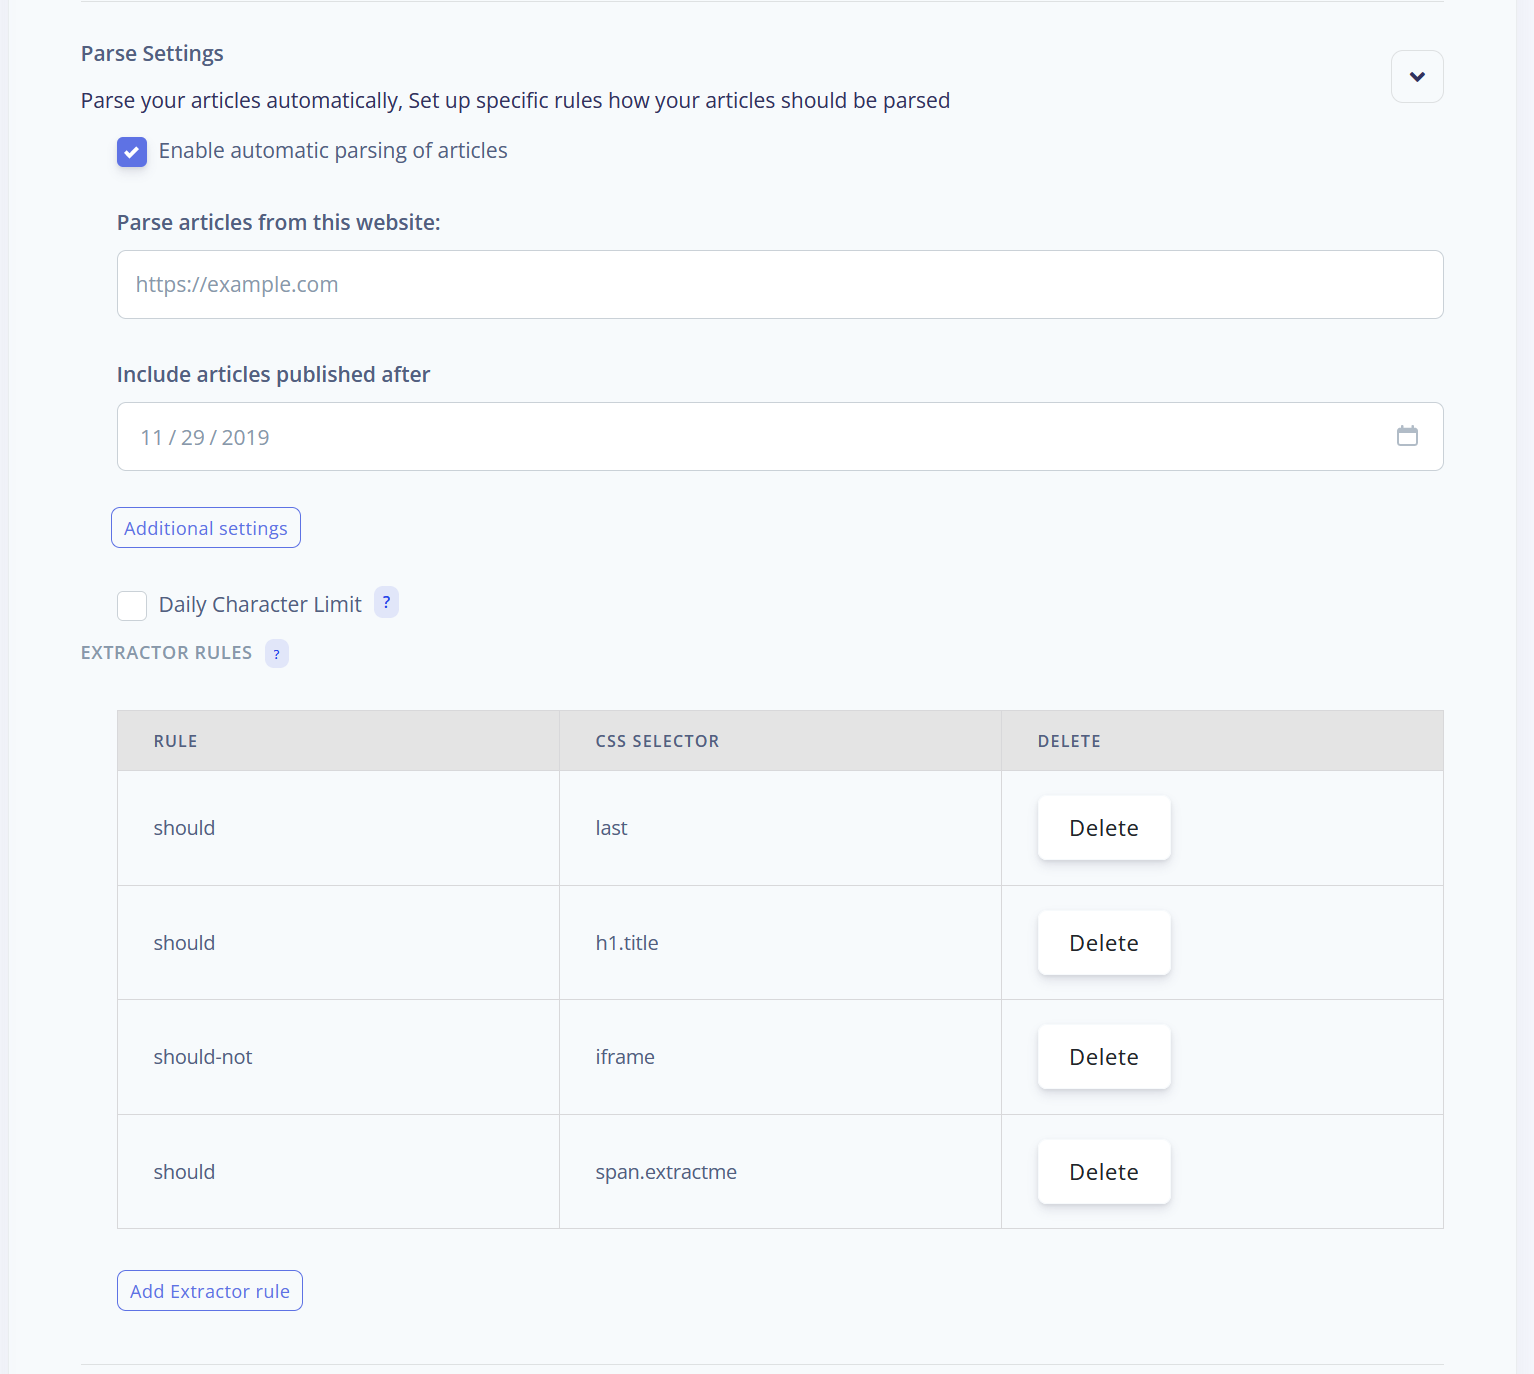Delete the span.extractme rule
This screenshot has height=1374, width=1534.
click(1103, 1172)
